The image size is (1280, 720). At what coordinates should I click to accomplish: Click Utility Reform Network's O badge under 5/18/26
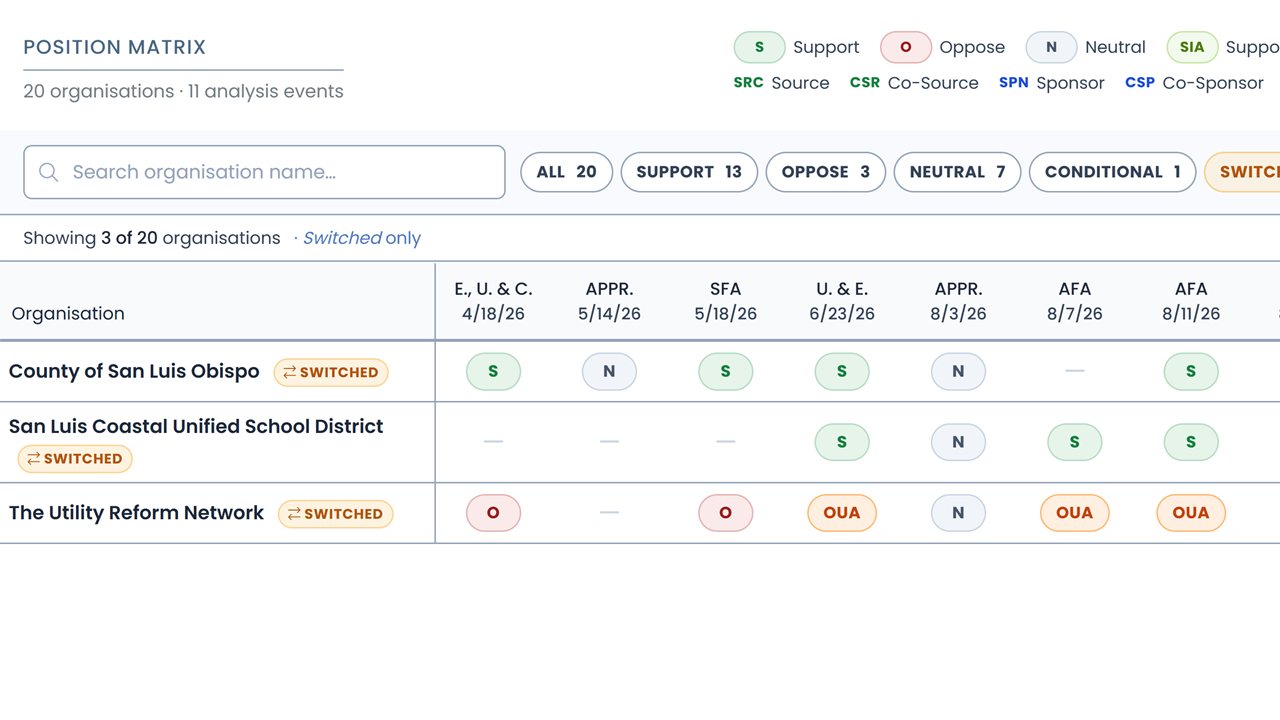click(725, 513)
